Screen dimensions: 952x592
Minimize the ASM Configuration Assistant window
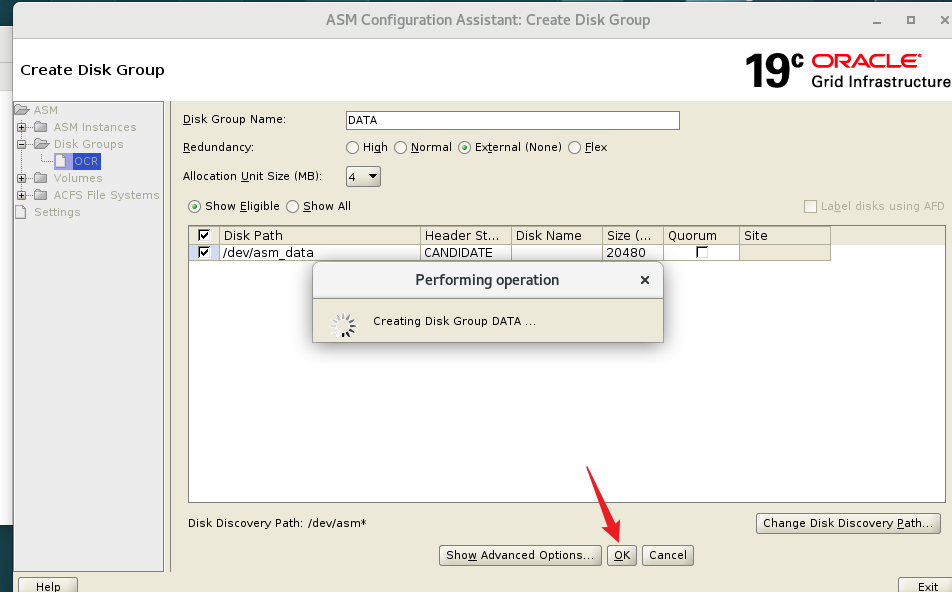877,21
